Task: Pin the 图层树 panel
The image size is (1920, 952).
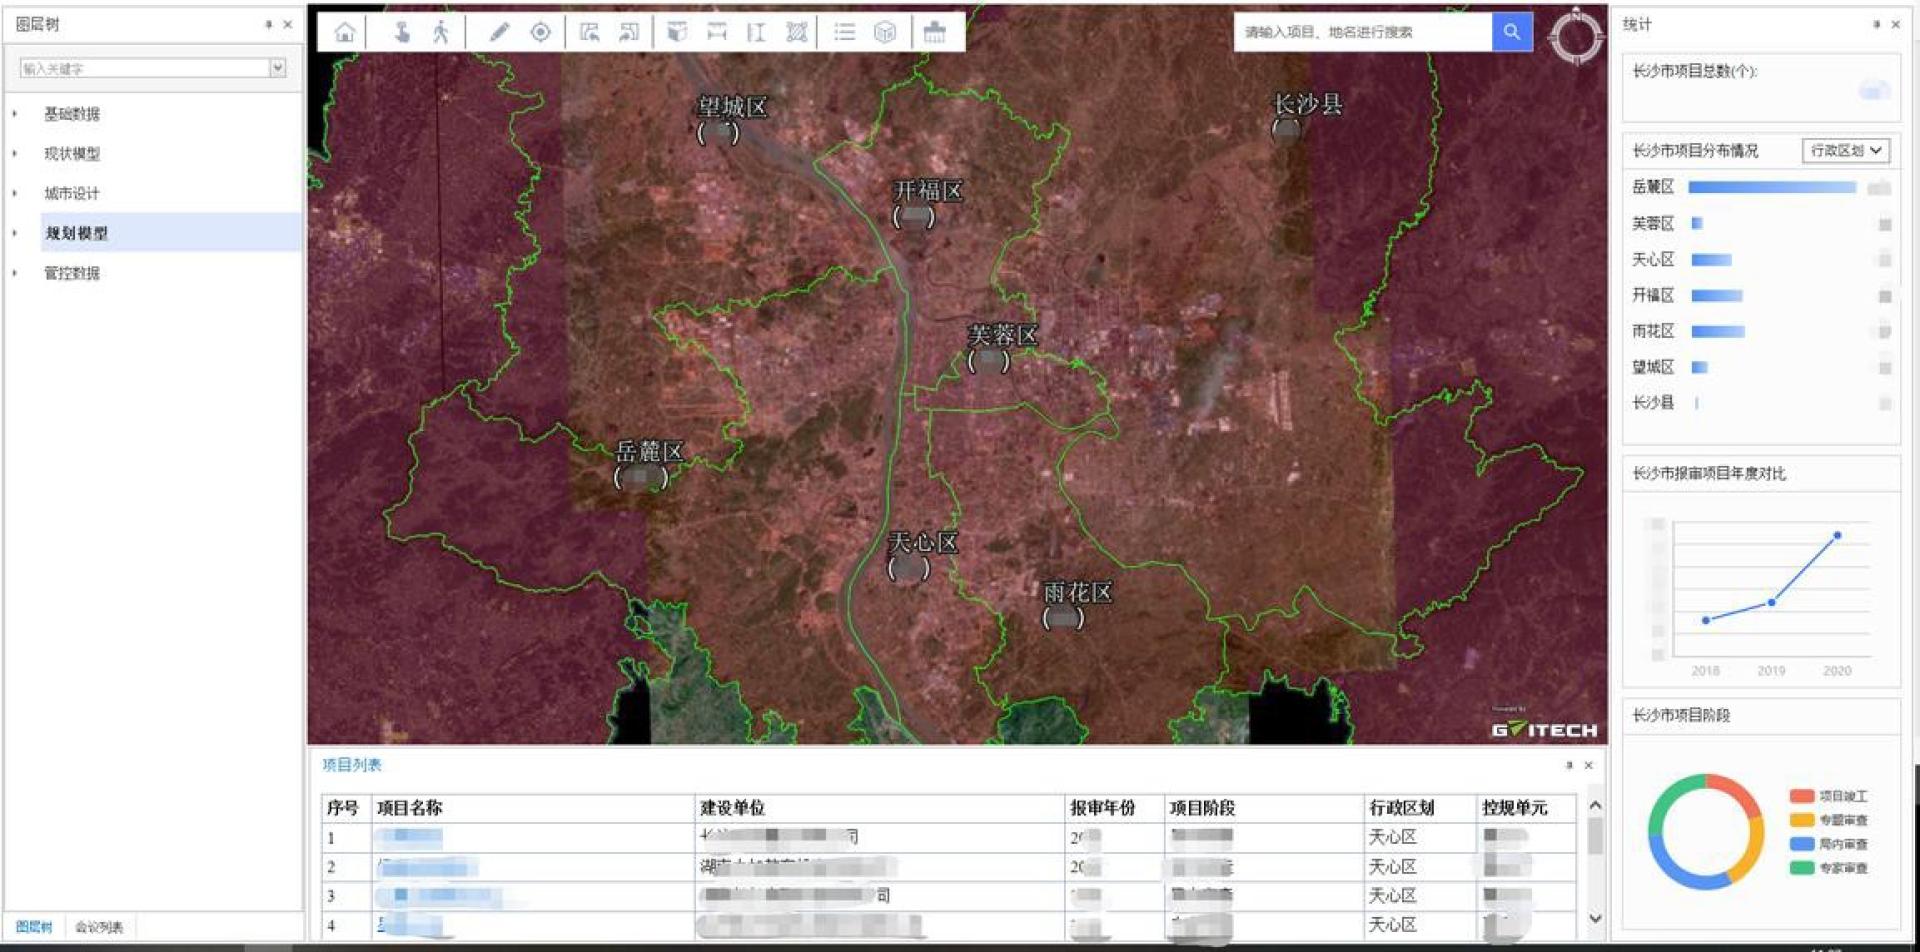Action: pos(268,24)
